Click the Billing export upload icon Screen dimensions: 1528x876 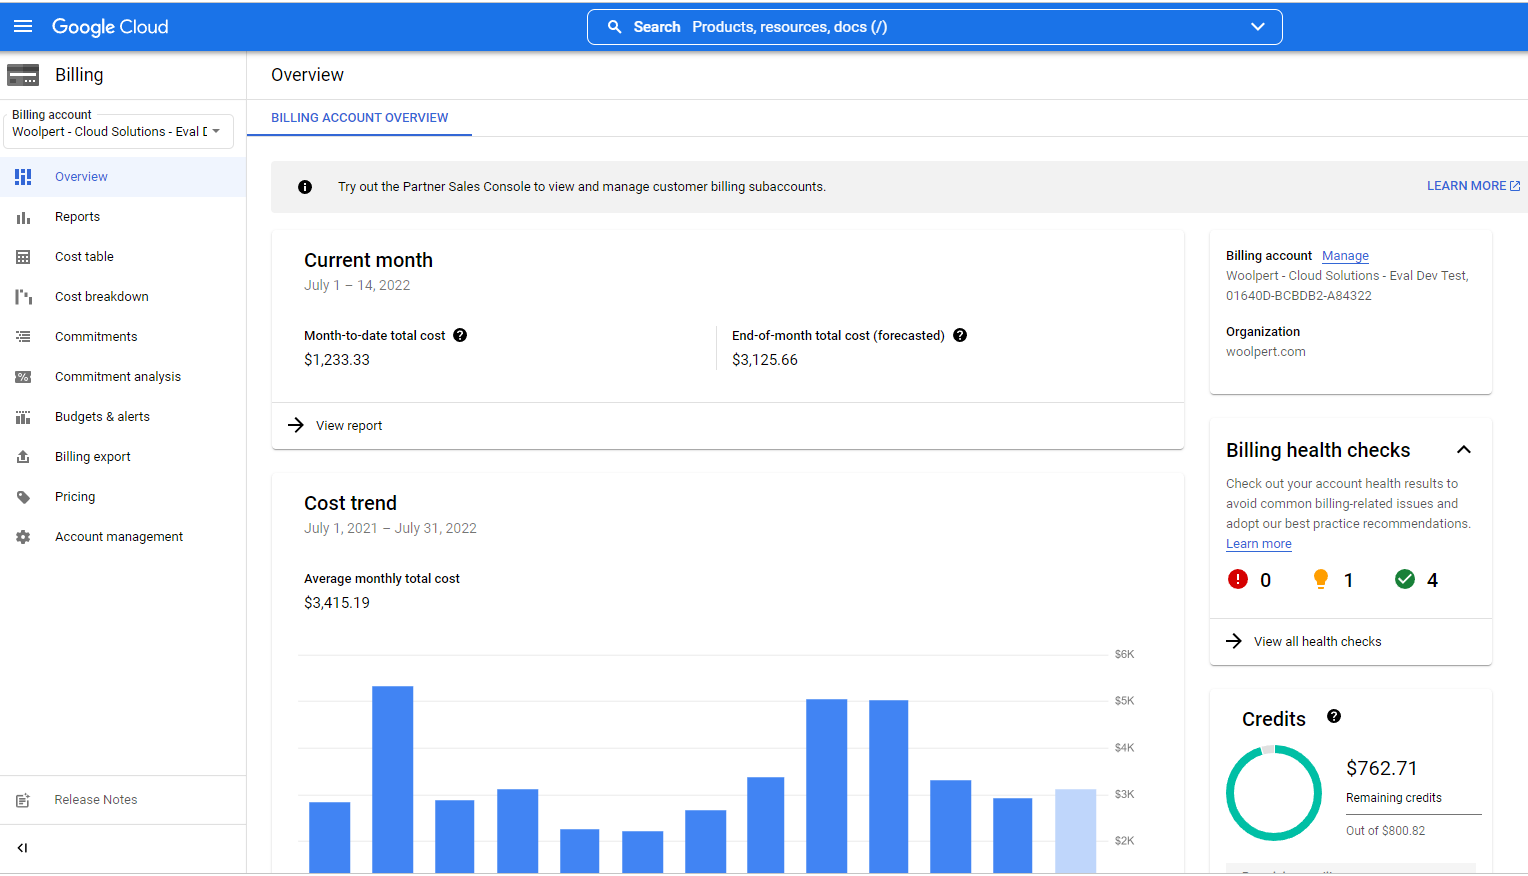click(x=23, y=457)
